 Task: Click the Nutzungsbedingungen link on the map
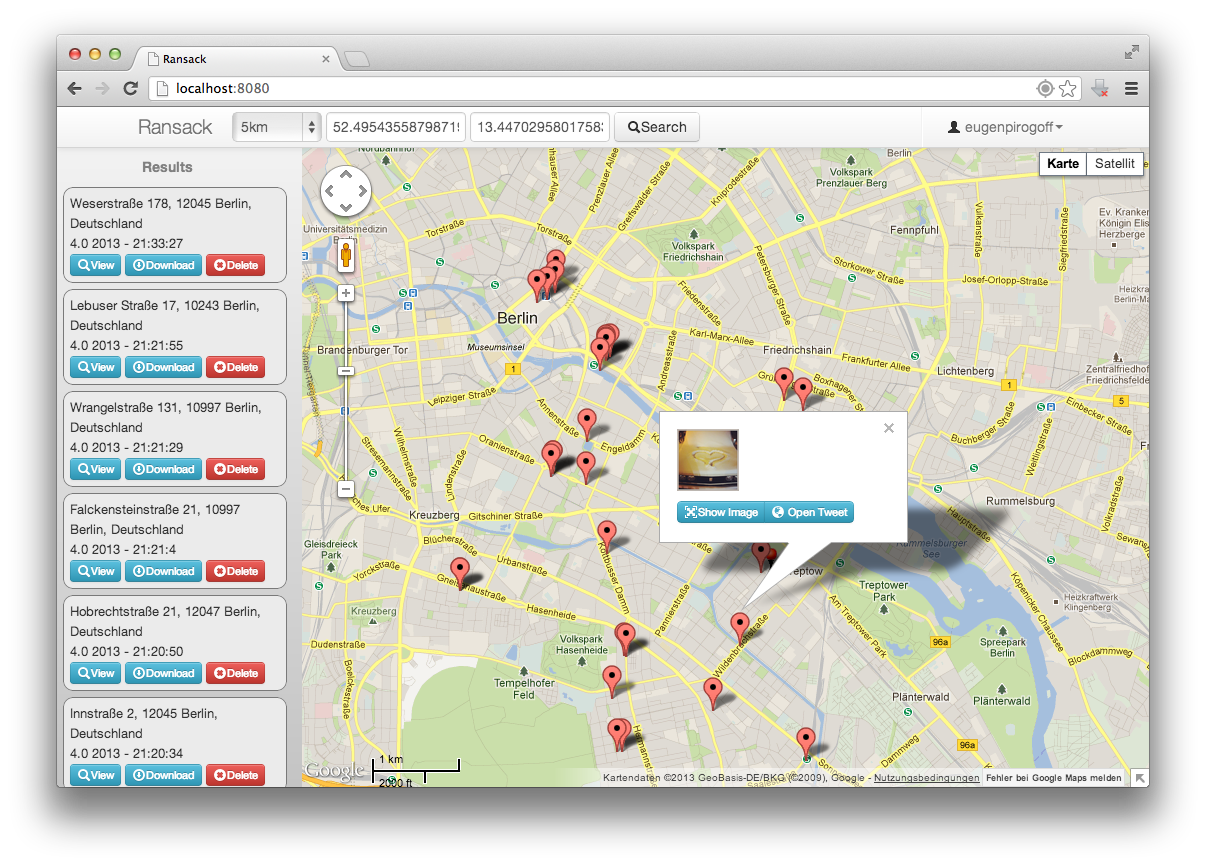click(x=926, y=778)
